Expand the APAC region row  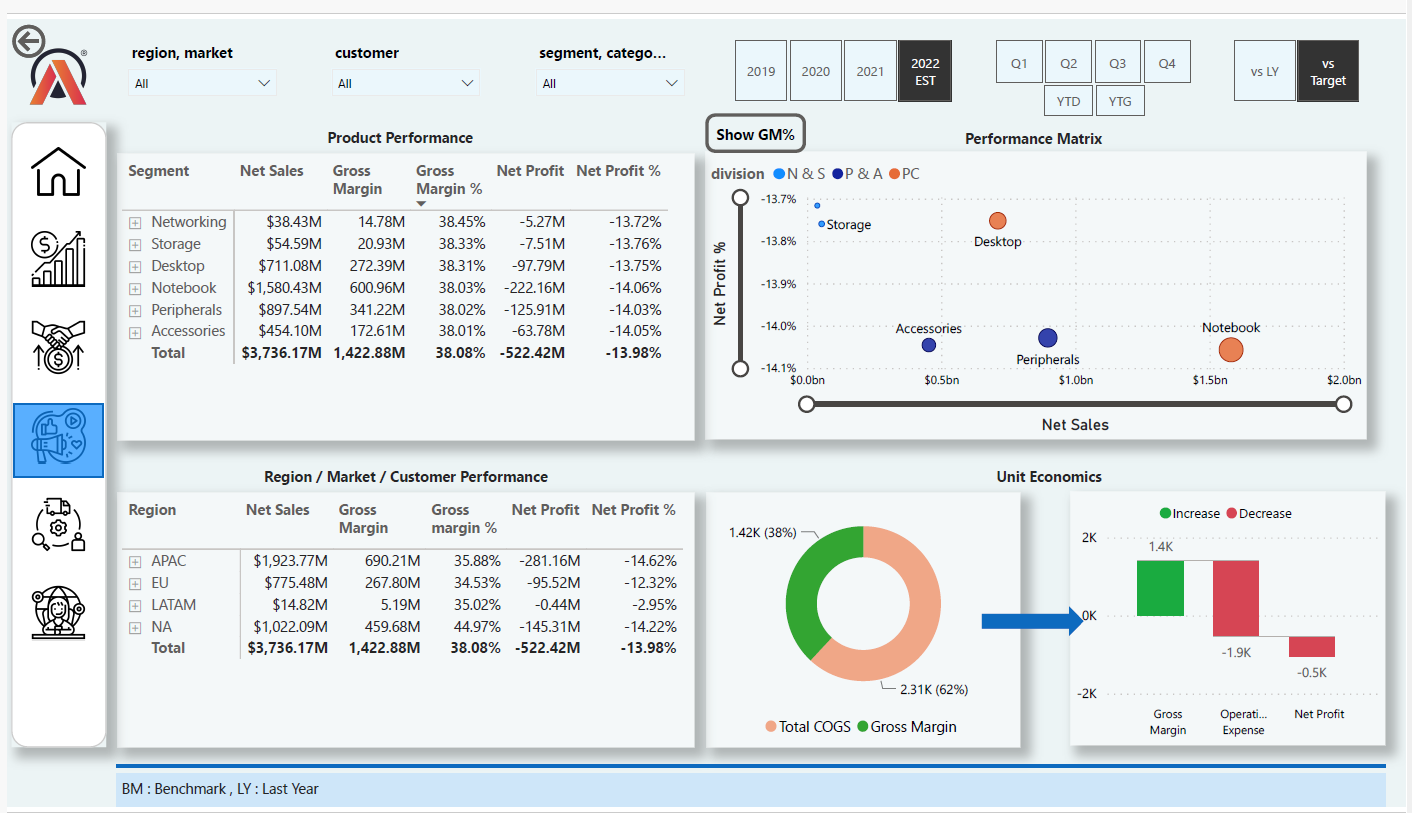pos(135,561)
